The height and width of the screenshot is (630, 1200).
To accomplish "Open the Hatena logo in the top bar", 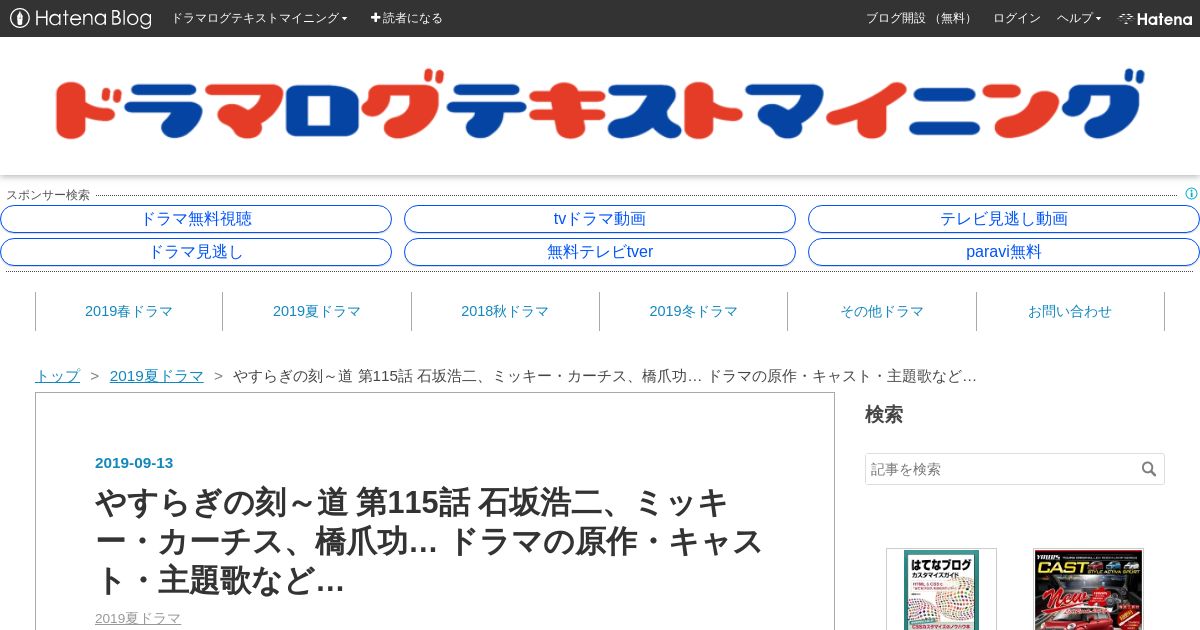I will click(x=1155, y=18).
